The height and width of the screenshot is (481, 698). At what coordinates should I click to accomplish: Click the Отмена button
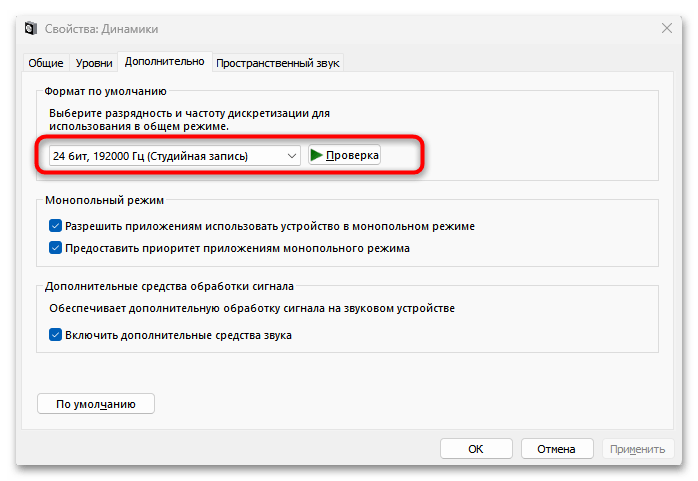click(x=556, y=449)
